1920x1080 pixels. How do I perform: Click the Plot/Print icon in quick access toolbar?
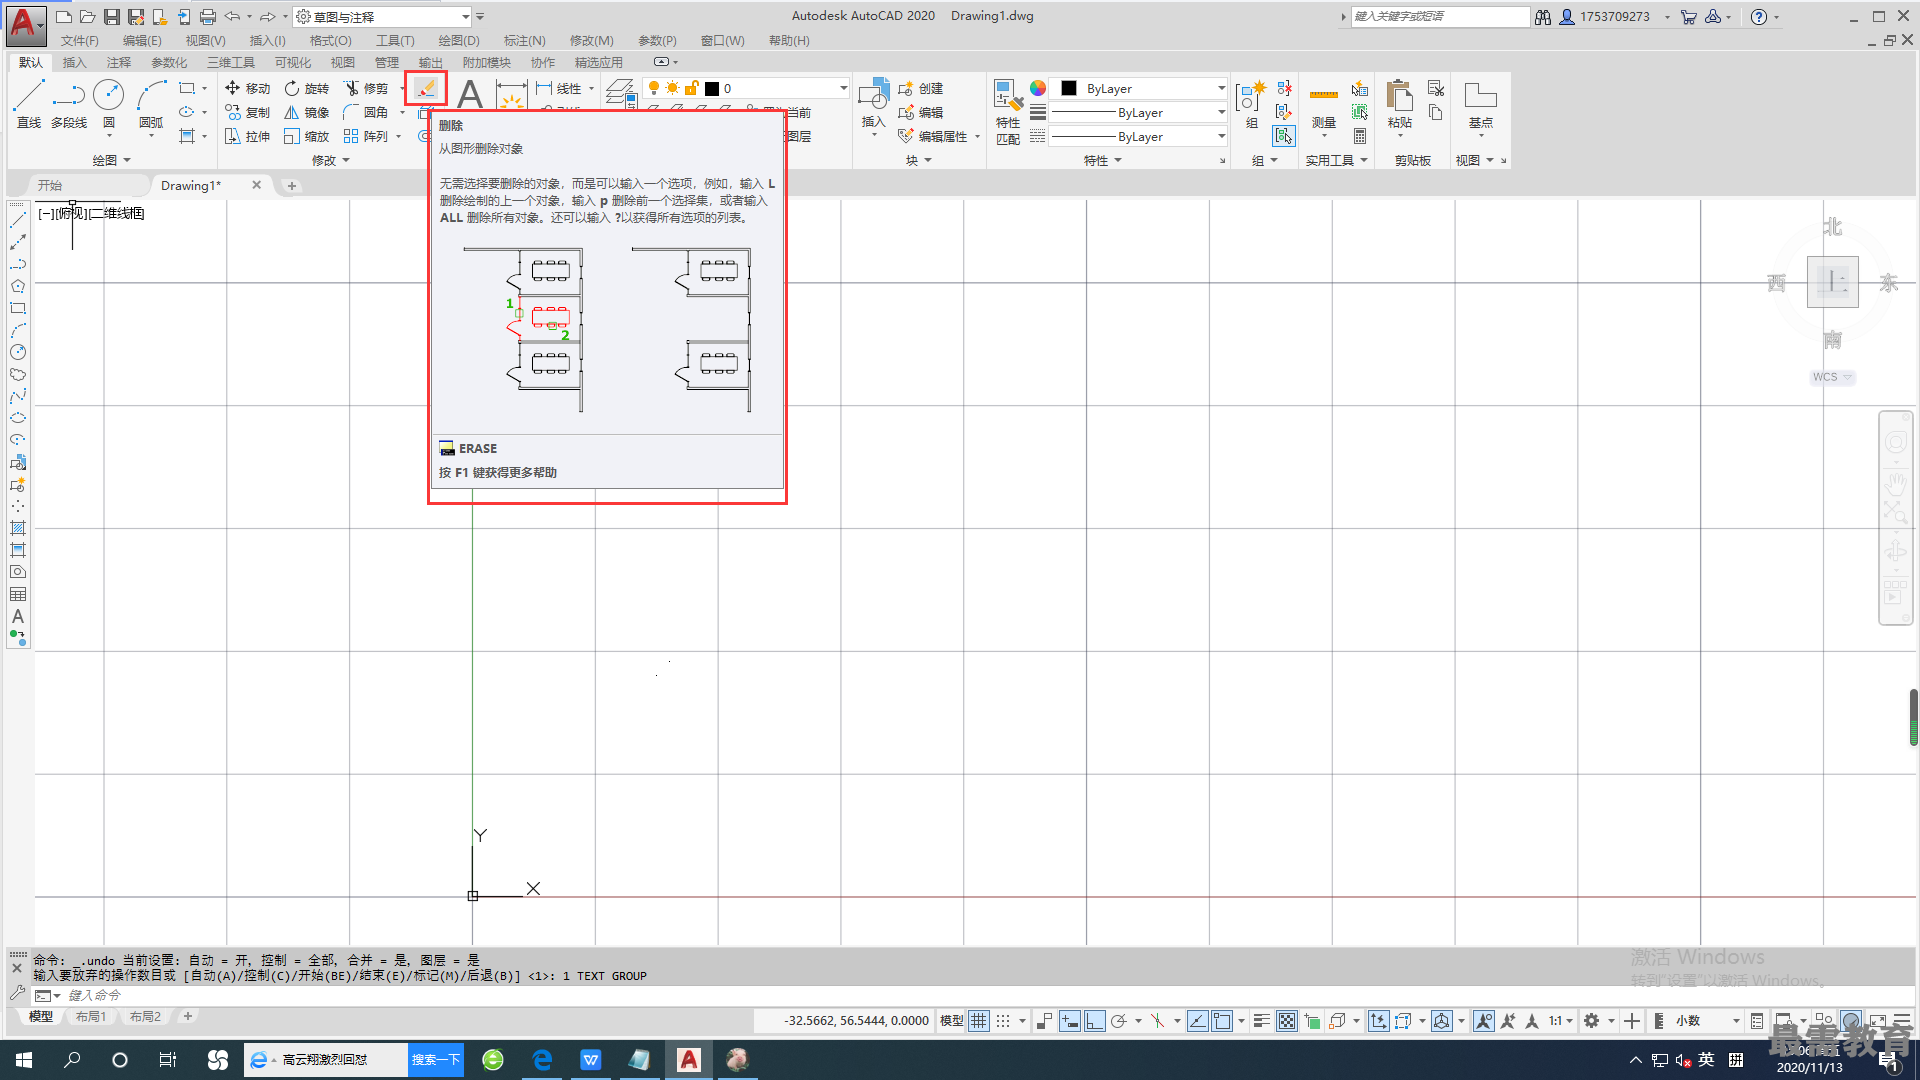pos(208,17)
